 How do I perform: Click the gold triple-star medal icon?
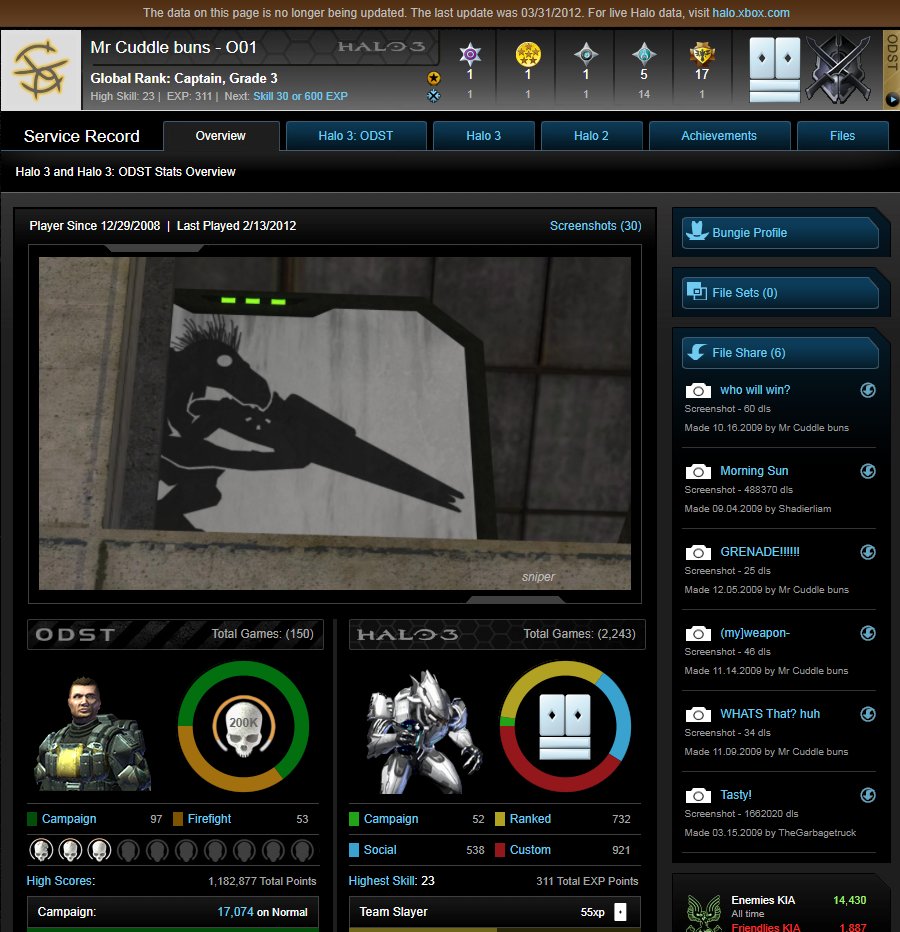[528, 54]
